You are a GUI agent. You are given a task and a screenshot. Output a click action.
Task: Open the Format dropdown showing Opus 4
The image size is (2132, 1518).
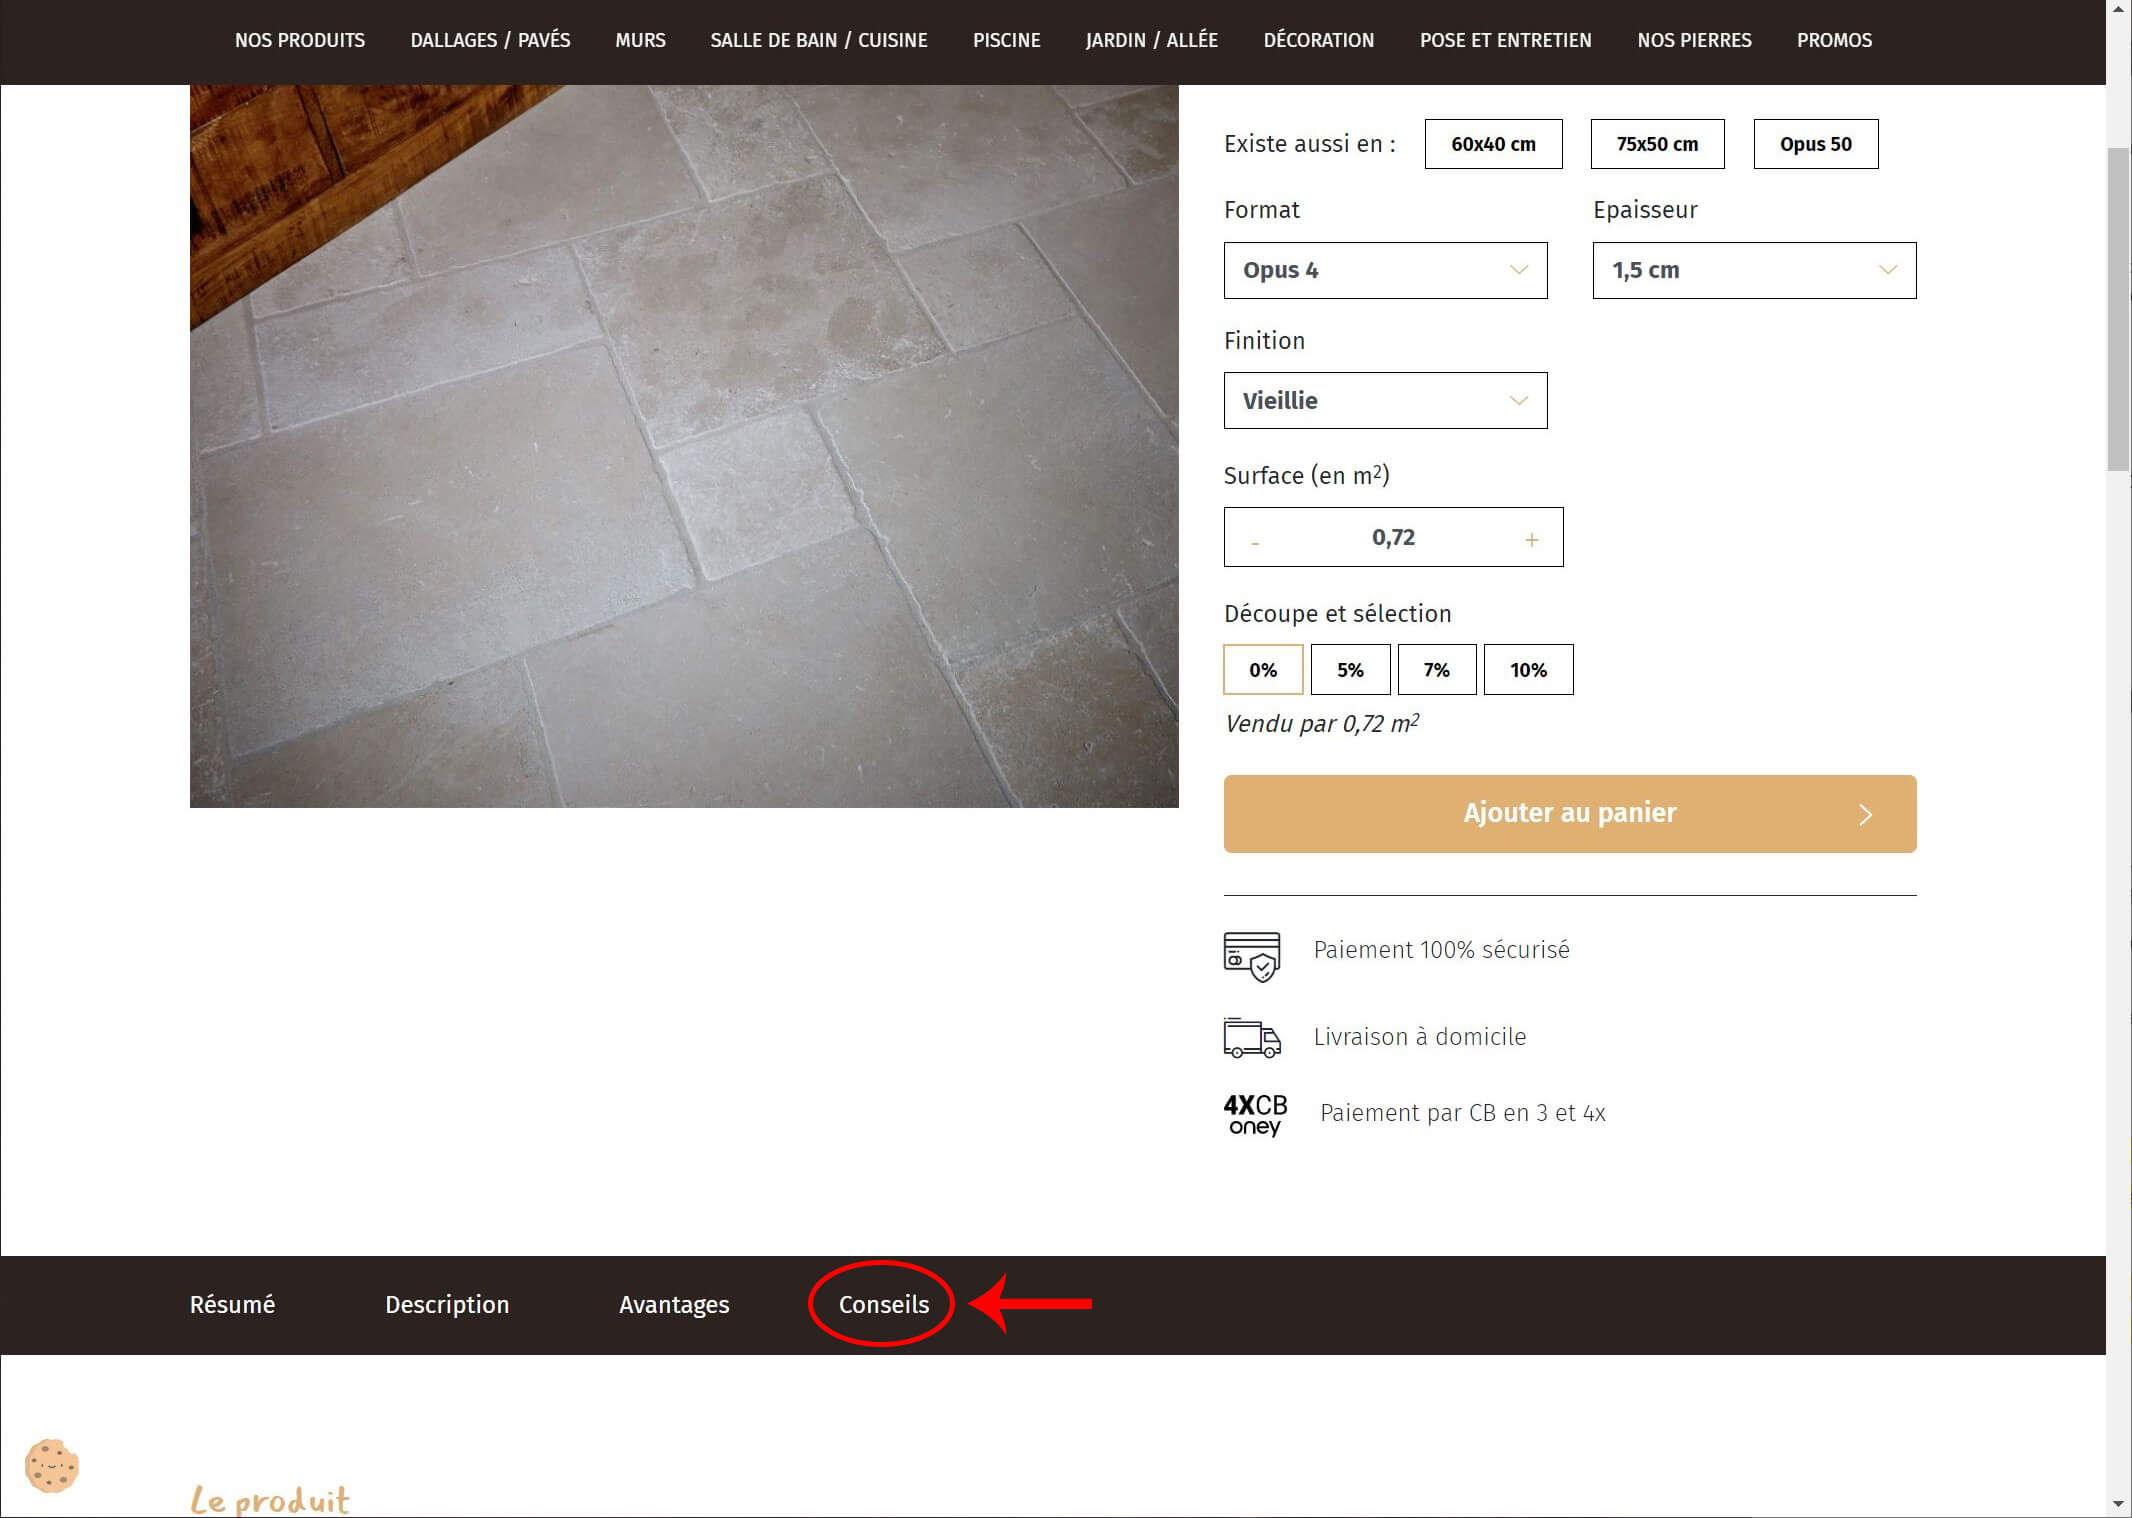pyautogui.click(x=1384, y=270)
